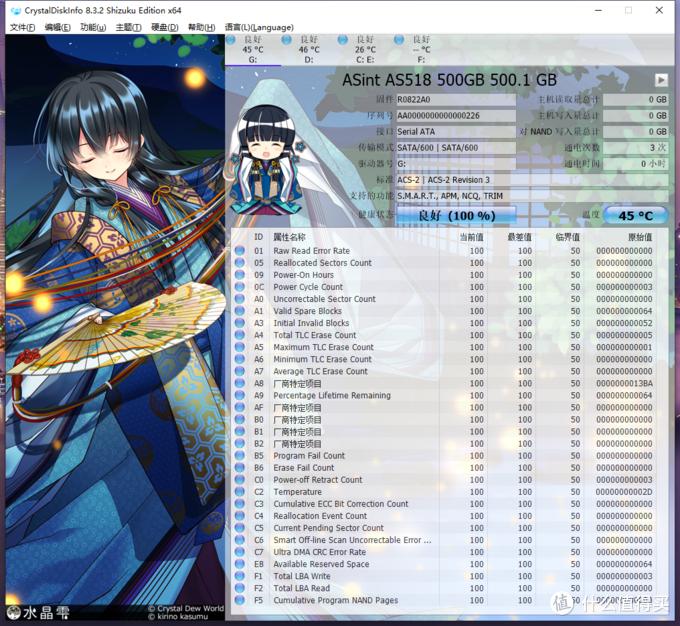This screenshot has height=626, width=680.
Task: Click status icon for Reallocation Event Count
Action: pyautogui.click(x=240, y=516)
